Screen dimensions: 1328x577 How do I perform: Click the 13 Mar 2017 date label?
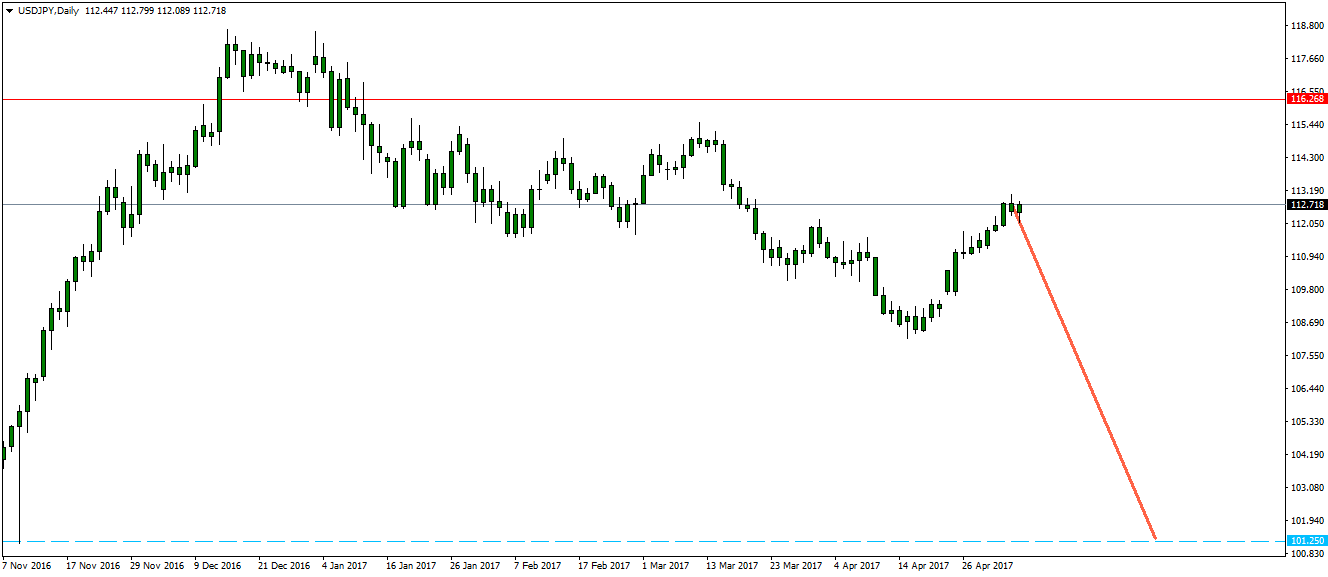pyautogui.click(x=731, y=566)
